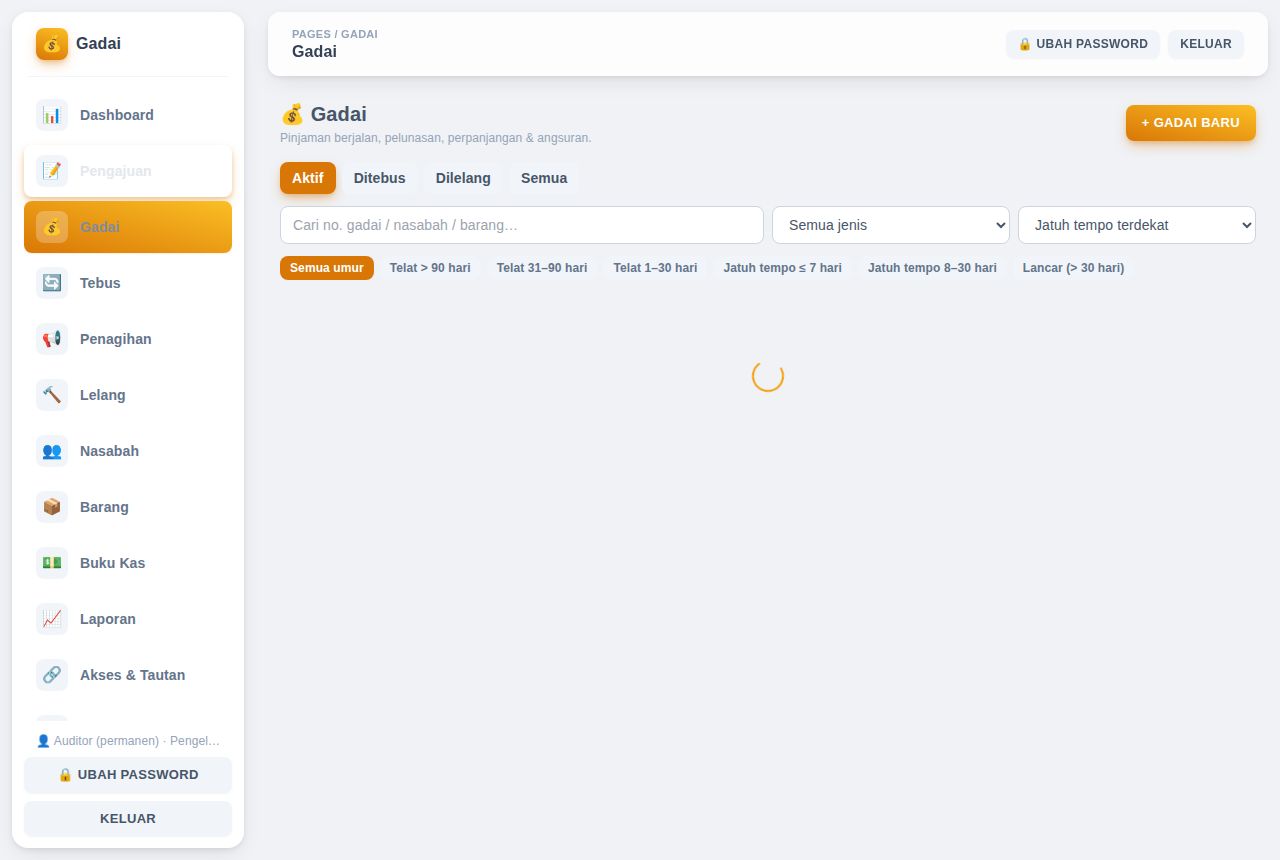Enable the Telat > 90 hari filter
1280x860 pixels.
(x=430, y=268)
